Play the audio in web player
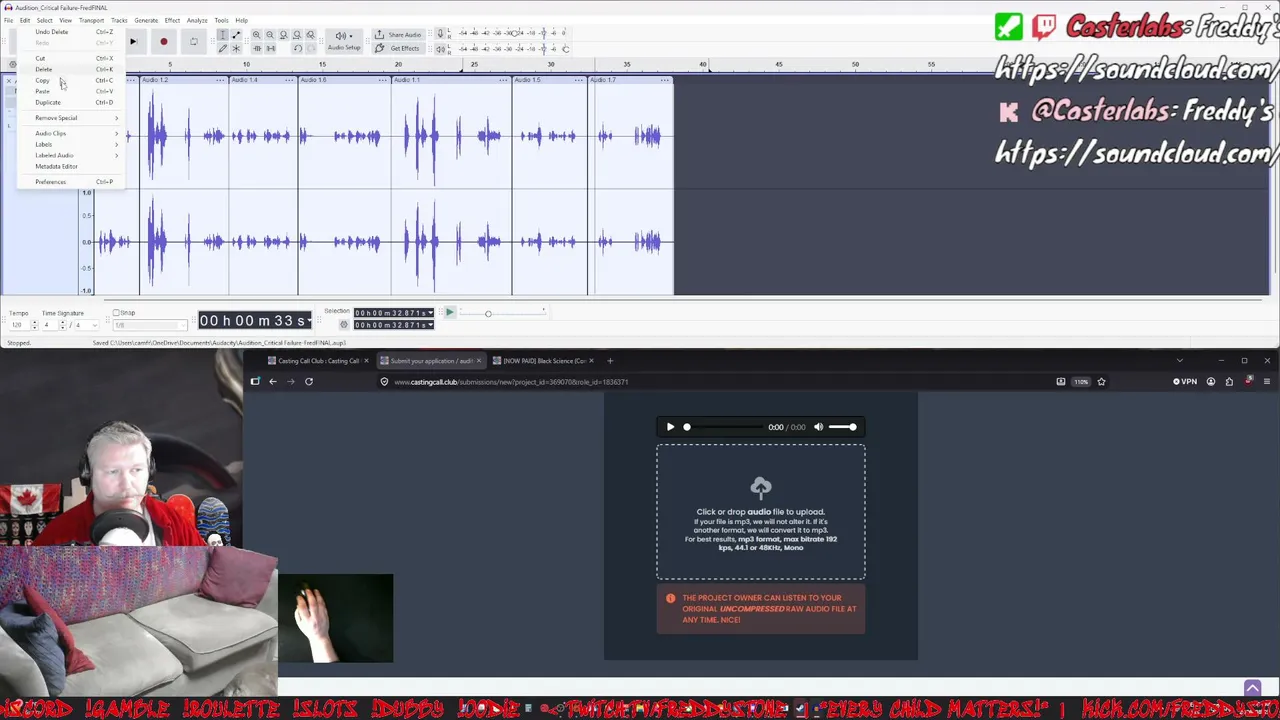 pyautogui.click(x=670, y=427)
